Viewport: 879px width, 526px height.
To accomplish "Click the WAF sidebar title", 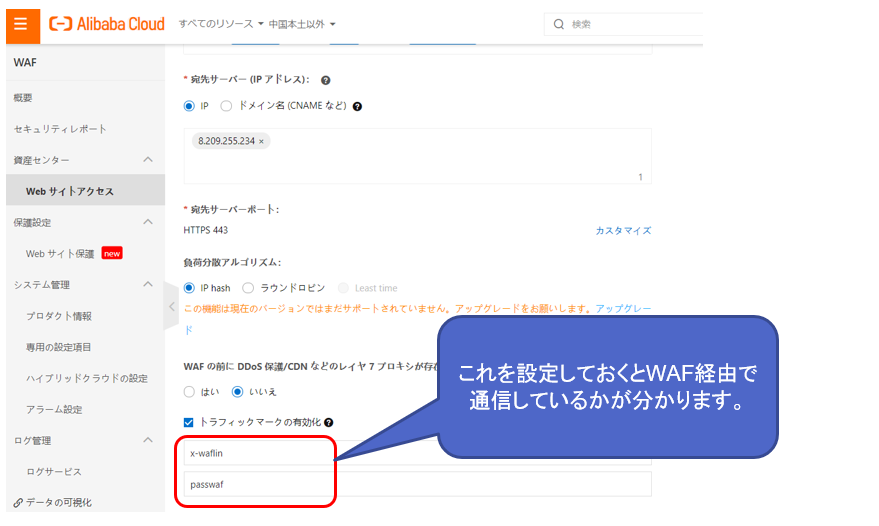I will coord(25,63).
